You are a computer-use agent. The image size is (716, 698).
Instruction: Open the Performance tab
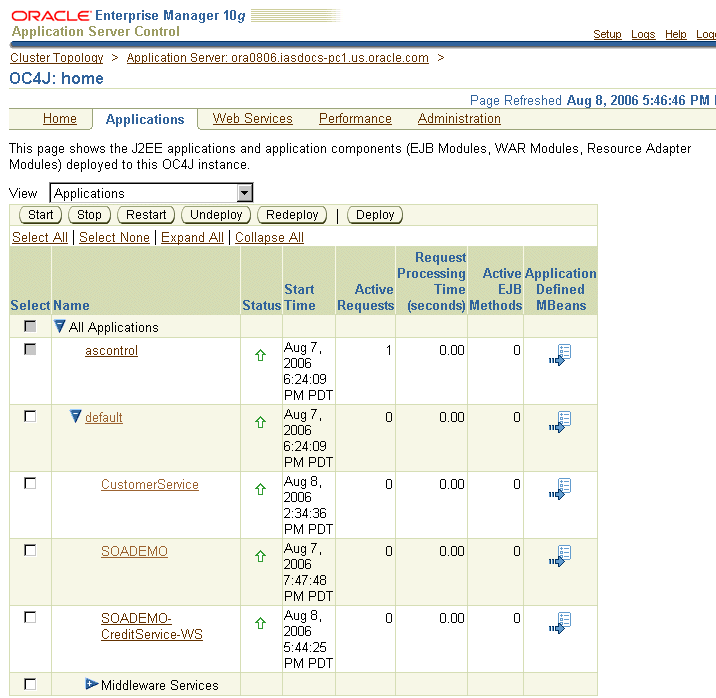[x=355, y=119]
